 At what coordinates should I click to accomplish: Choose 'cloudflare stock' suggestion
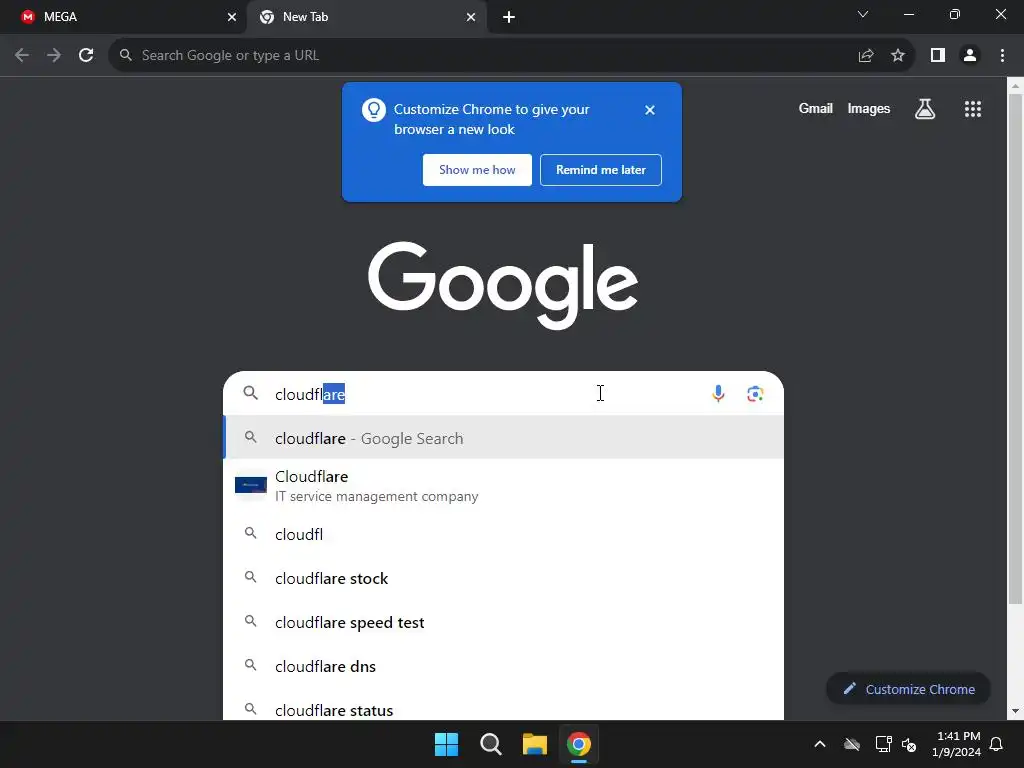click(x=504, y=579)
